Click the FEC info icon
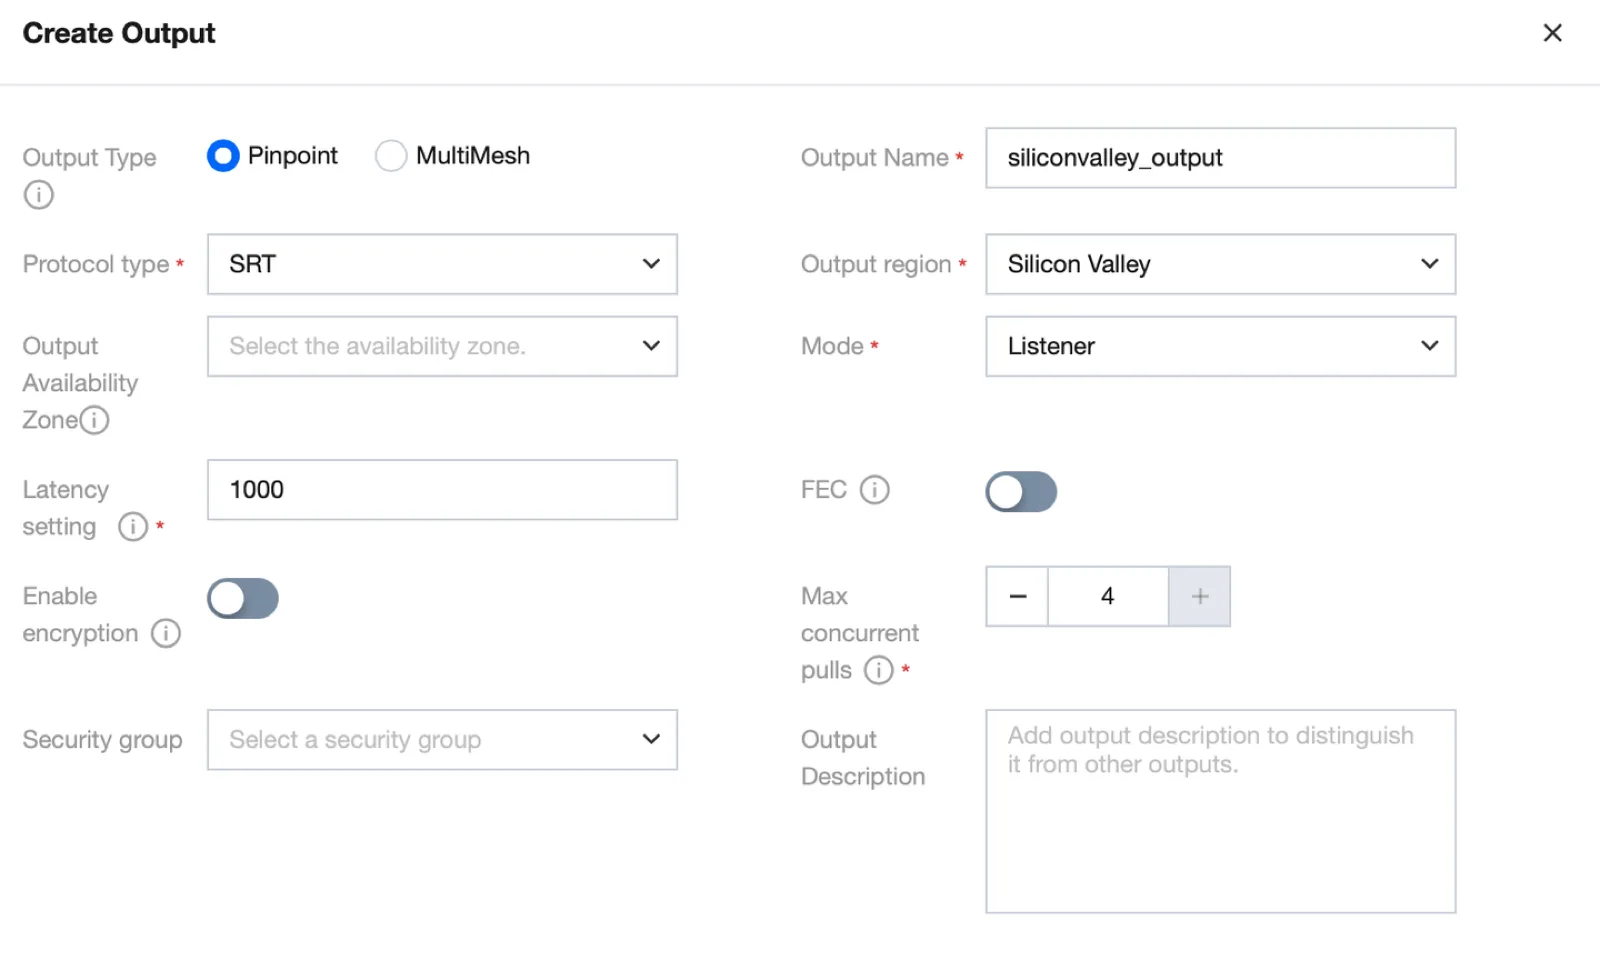 click(874, 490)
